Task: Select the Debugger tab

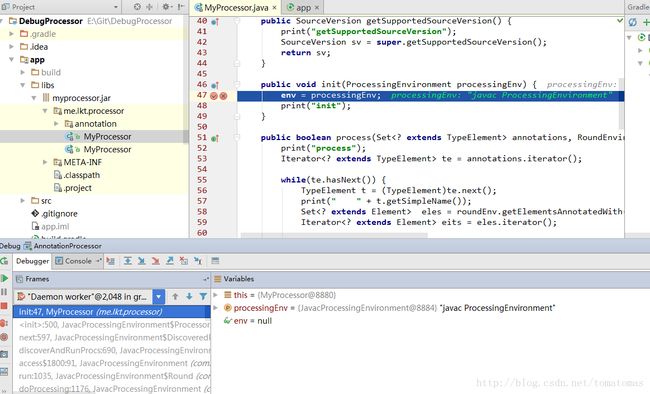Action: coord(32,261)
